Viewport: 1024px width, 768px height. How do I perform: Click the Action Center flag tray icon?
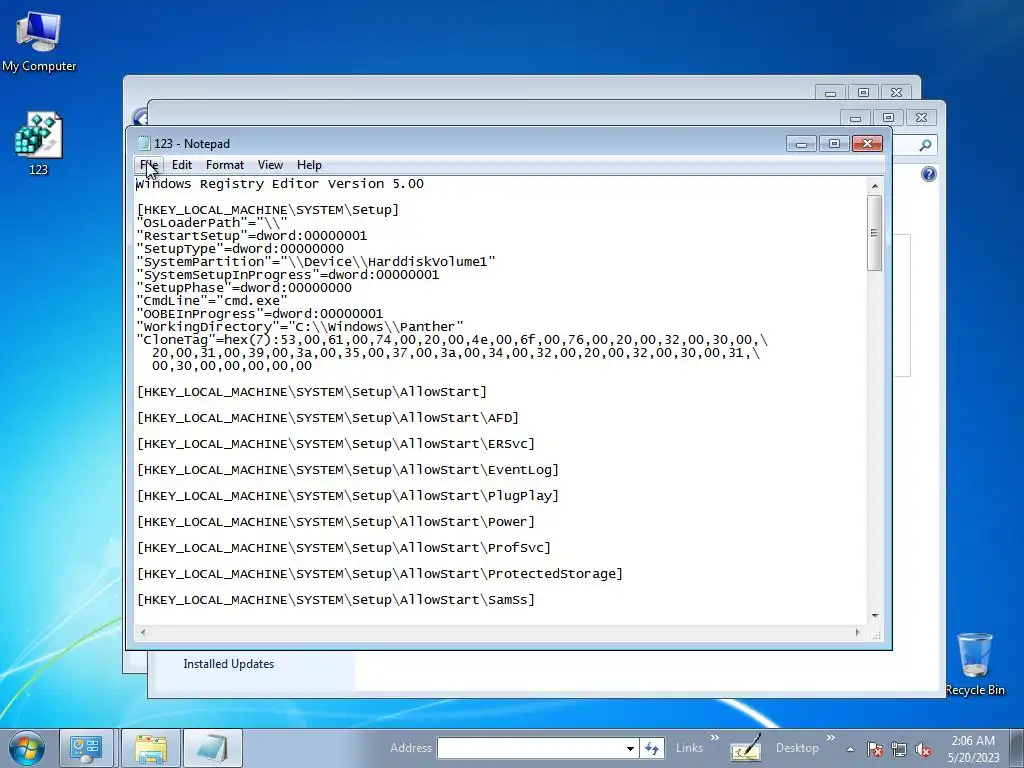pyautogui.click(x=875, y=749)
